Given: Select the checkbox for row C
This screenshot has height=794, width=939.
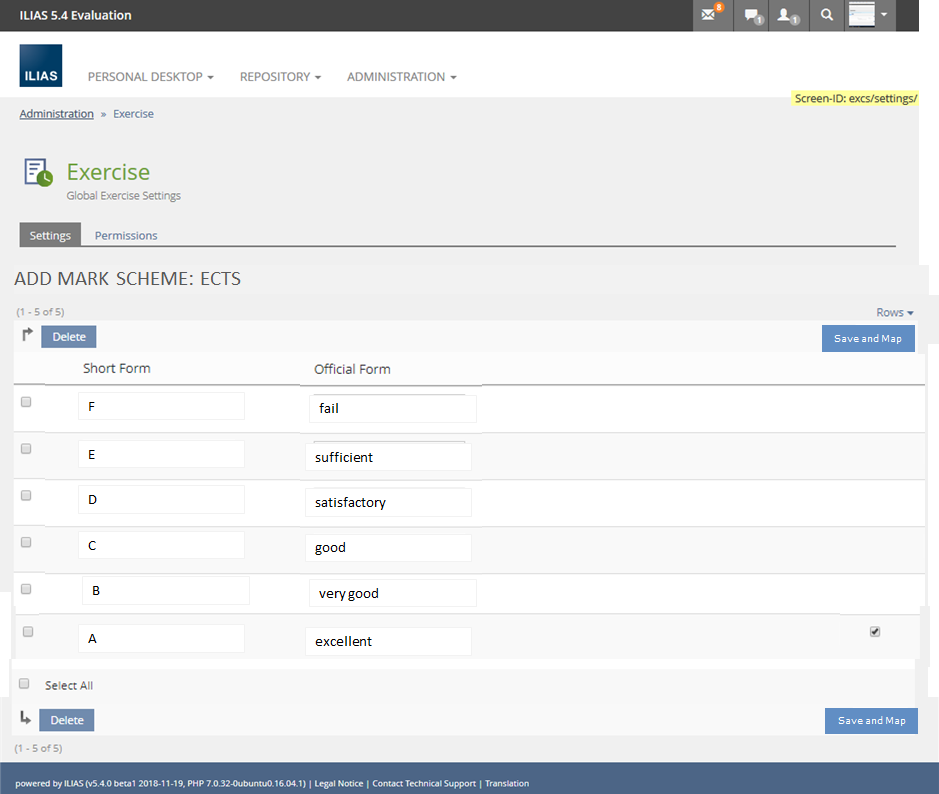Looking at the screenshot, I should click(x=27, y=542).
